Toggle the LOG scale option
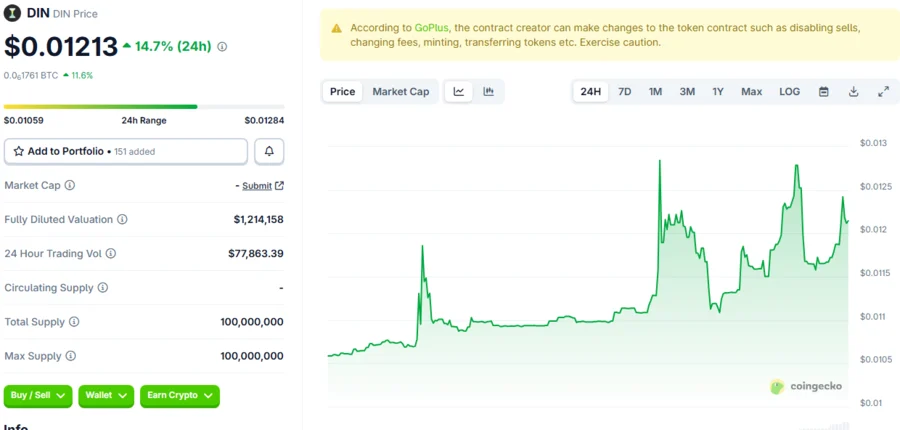900x430 pixels. 789,92
